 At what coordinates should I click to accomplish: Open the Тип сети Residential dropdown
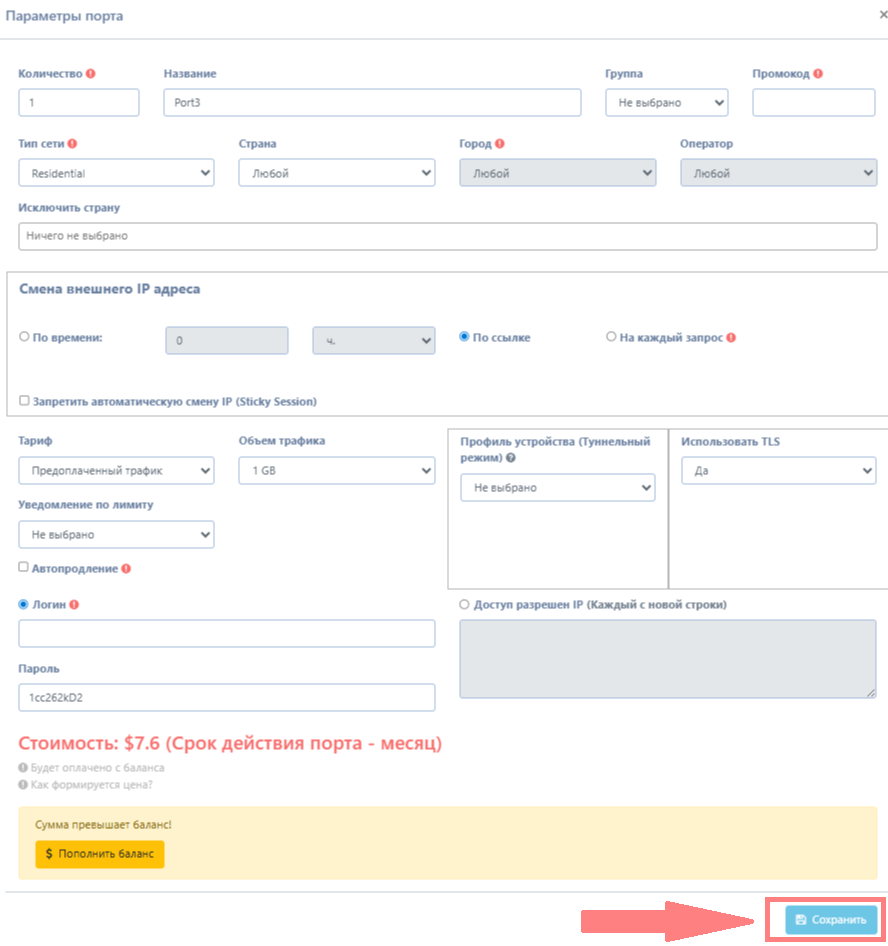tap(116, 173)
